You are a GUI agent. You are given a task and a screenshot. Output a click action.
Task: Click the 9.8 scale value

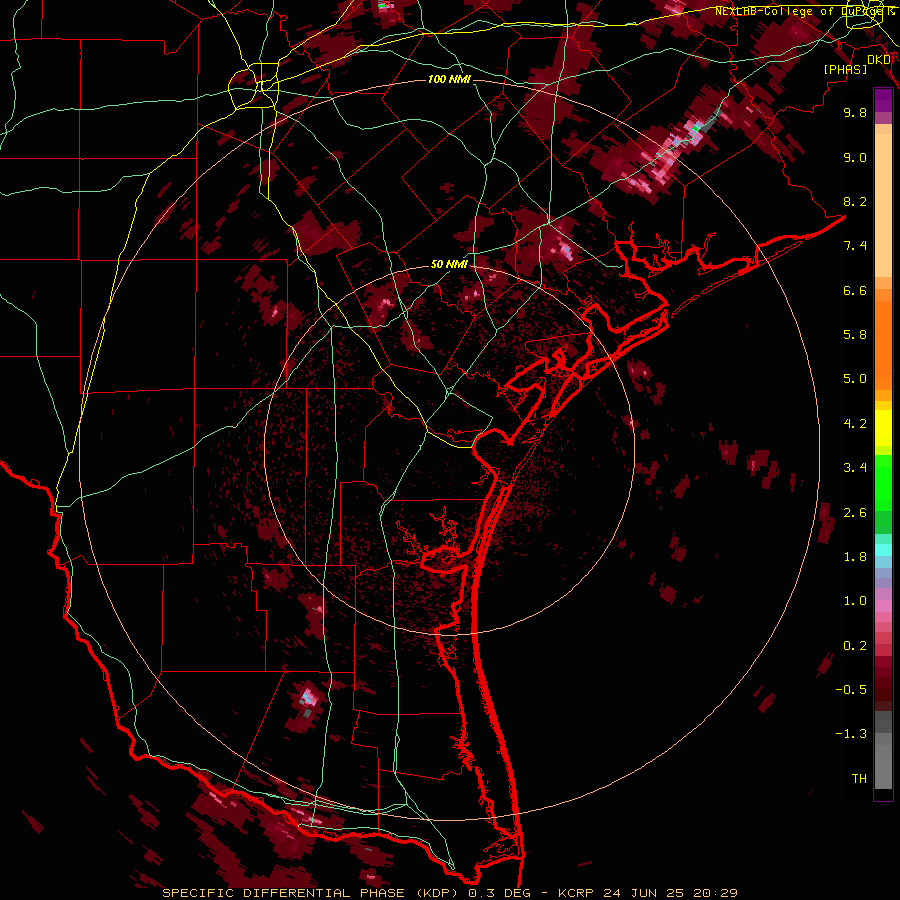855,112
